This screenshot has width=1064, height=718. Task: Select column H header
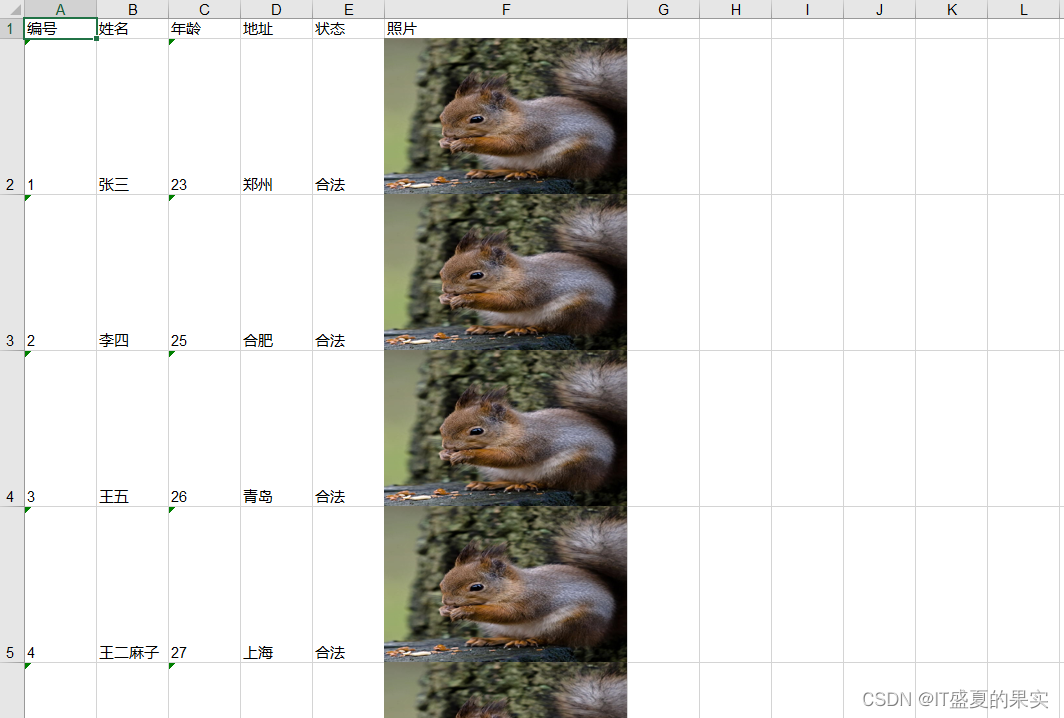[x=735, y=9]
